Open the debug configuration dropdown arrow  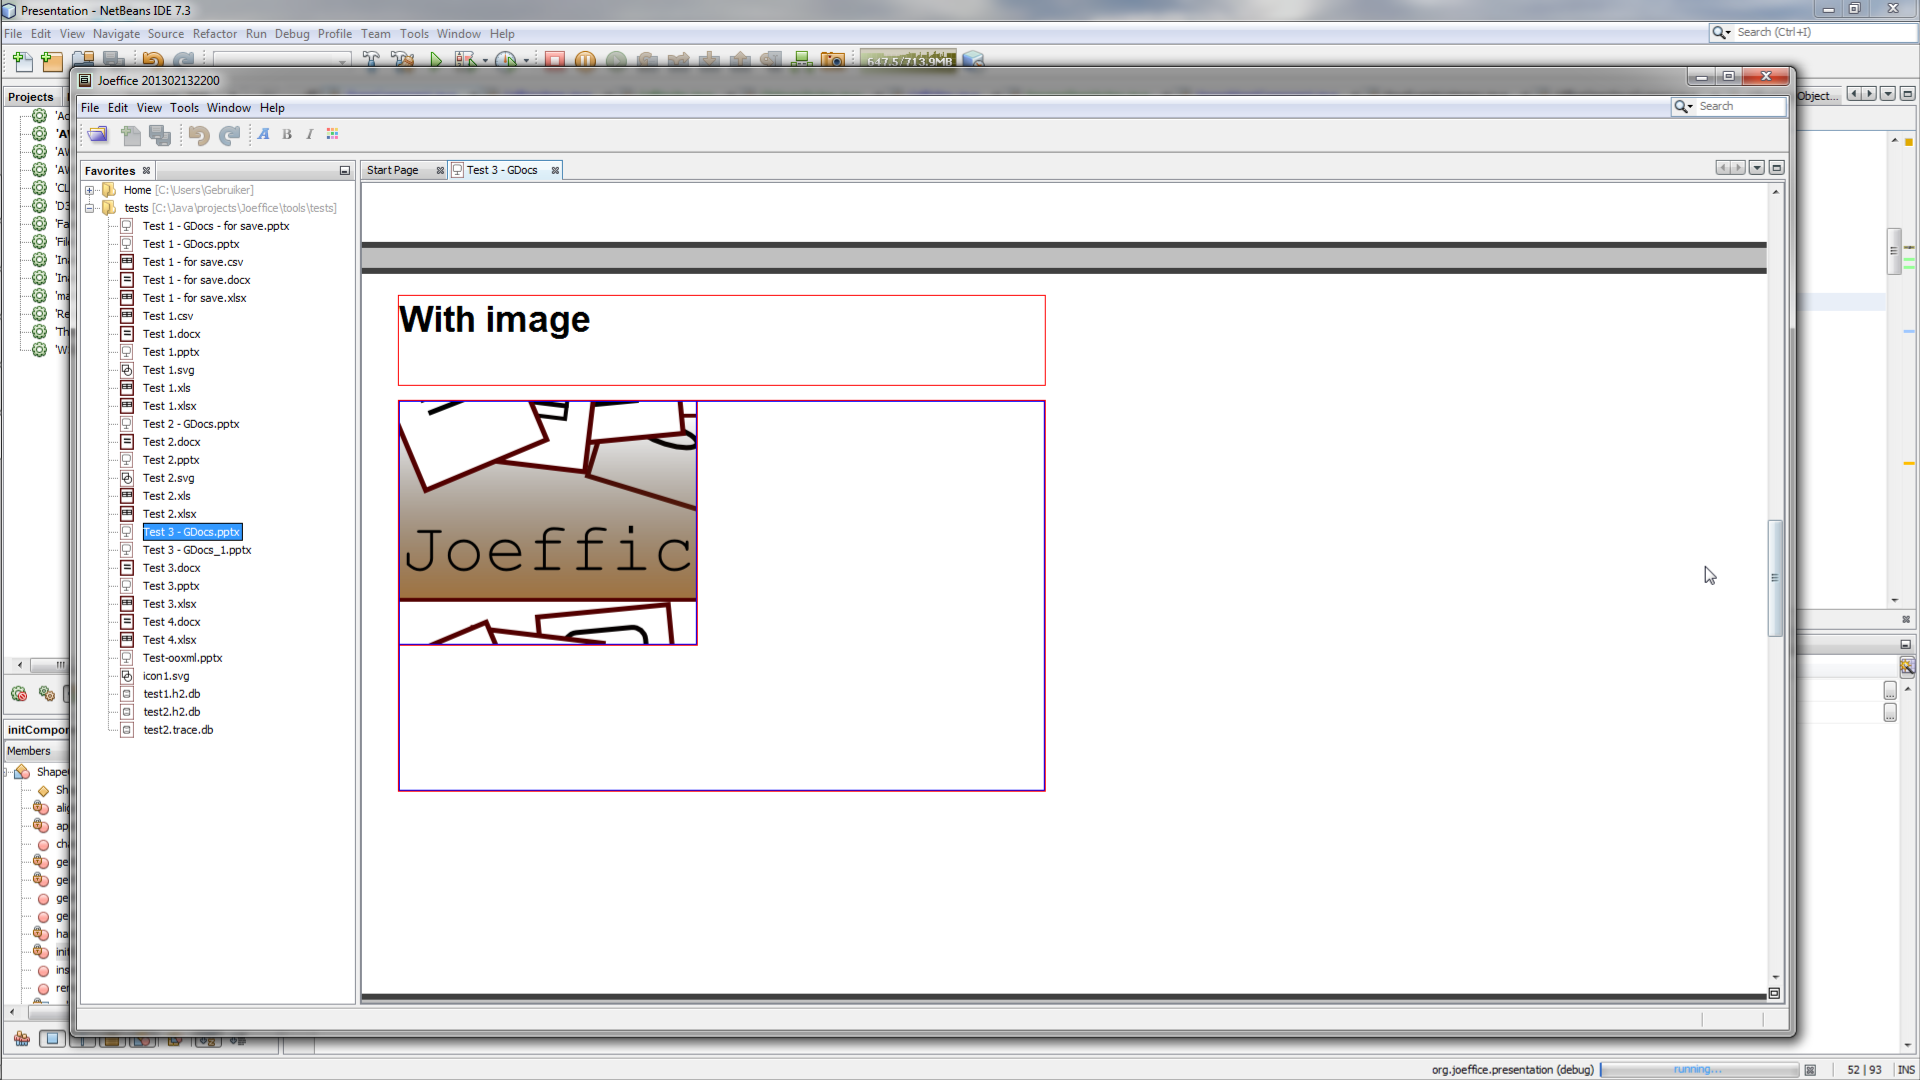coord(485,60)
